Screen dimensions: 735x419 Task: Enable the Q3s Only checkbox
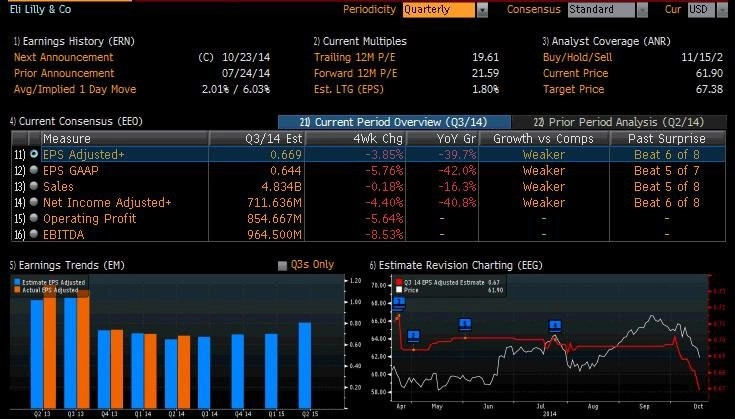coord(282,265)
